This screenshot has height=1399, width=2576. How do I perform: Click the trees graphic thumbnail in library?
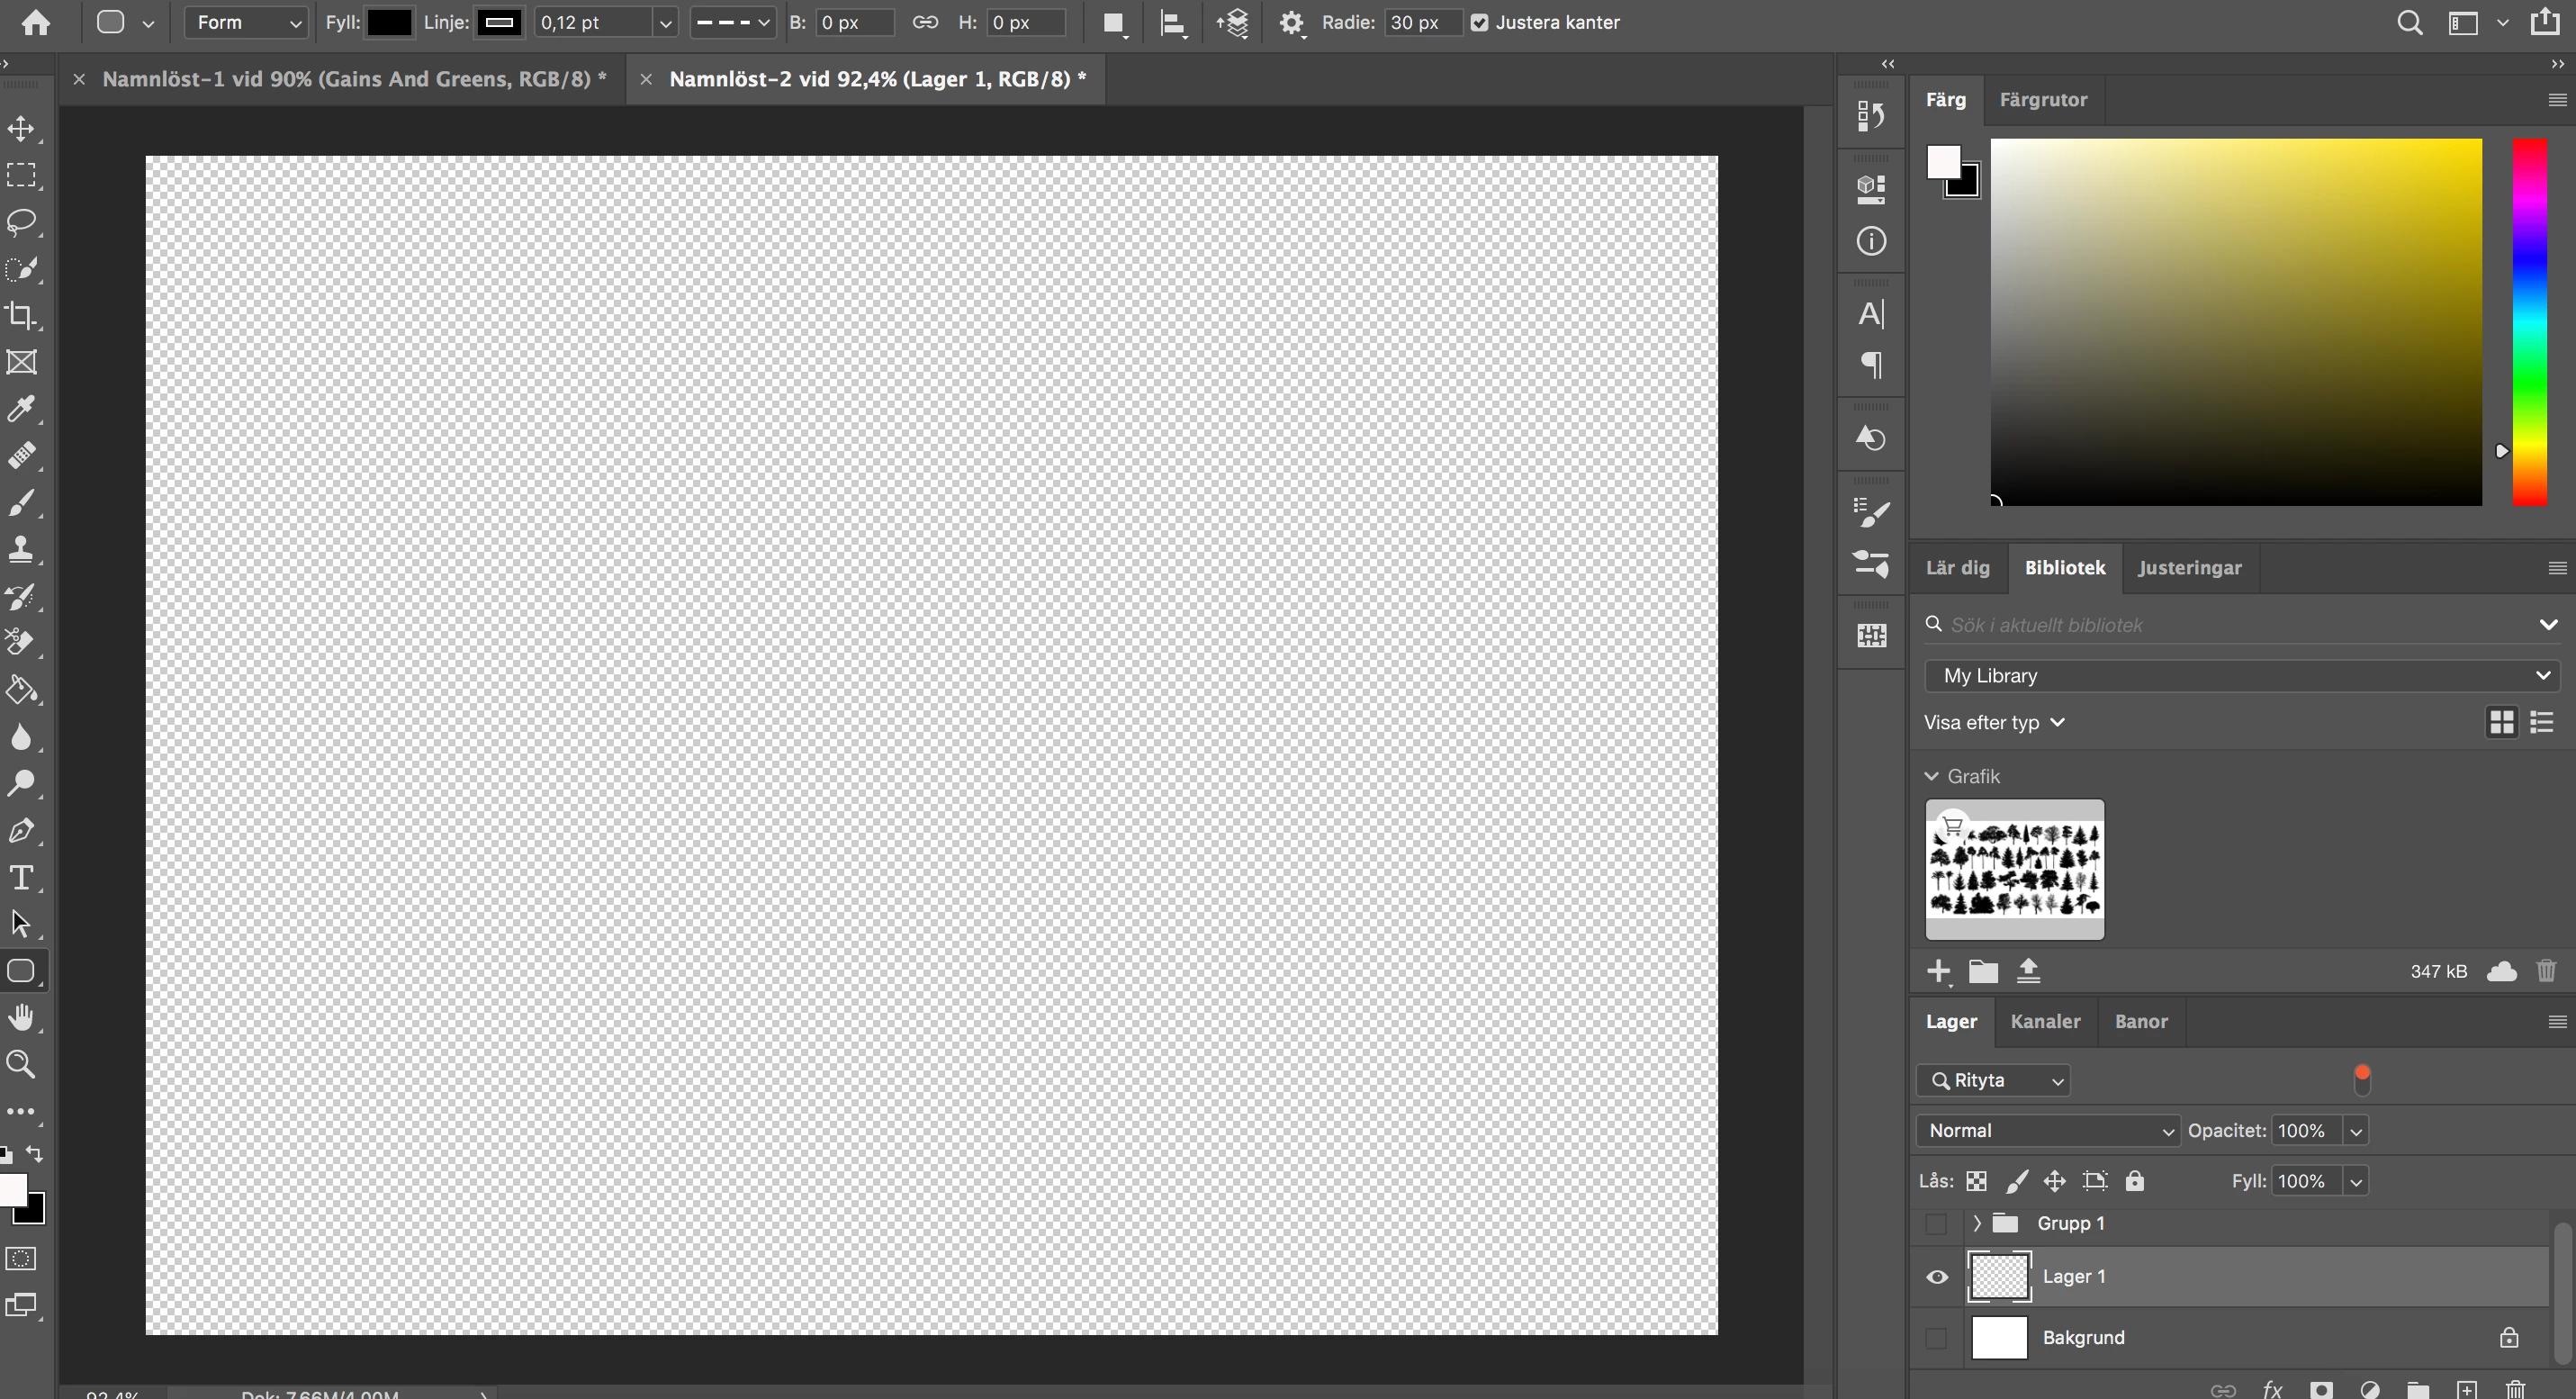coord(2015,869)
